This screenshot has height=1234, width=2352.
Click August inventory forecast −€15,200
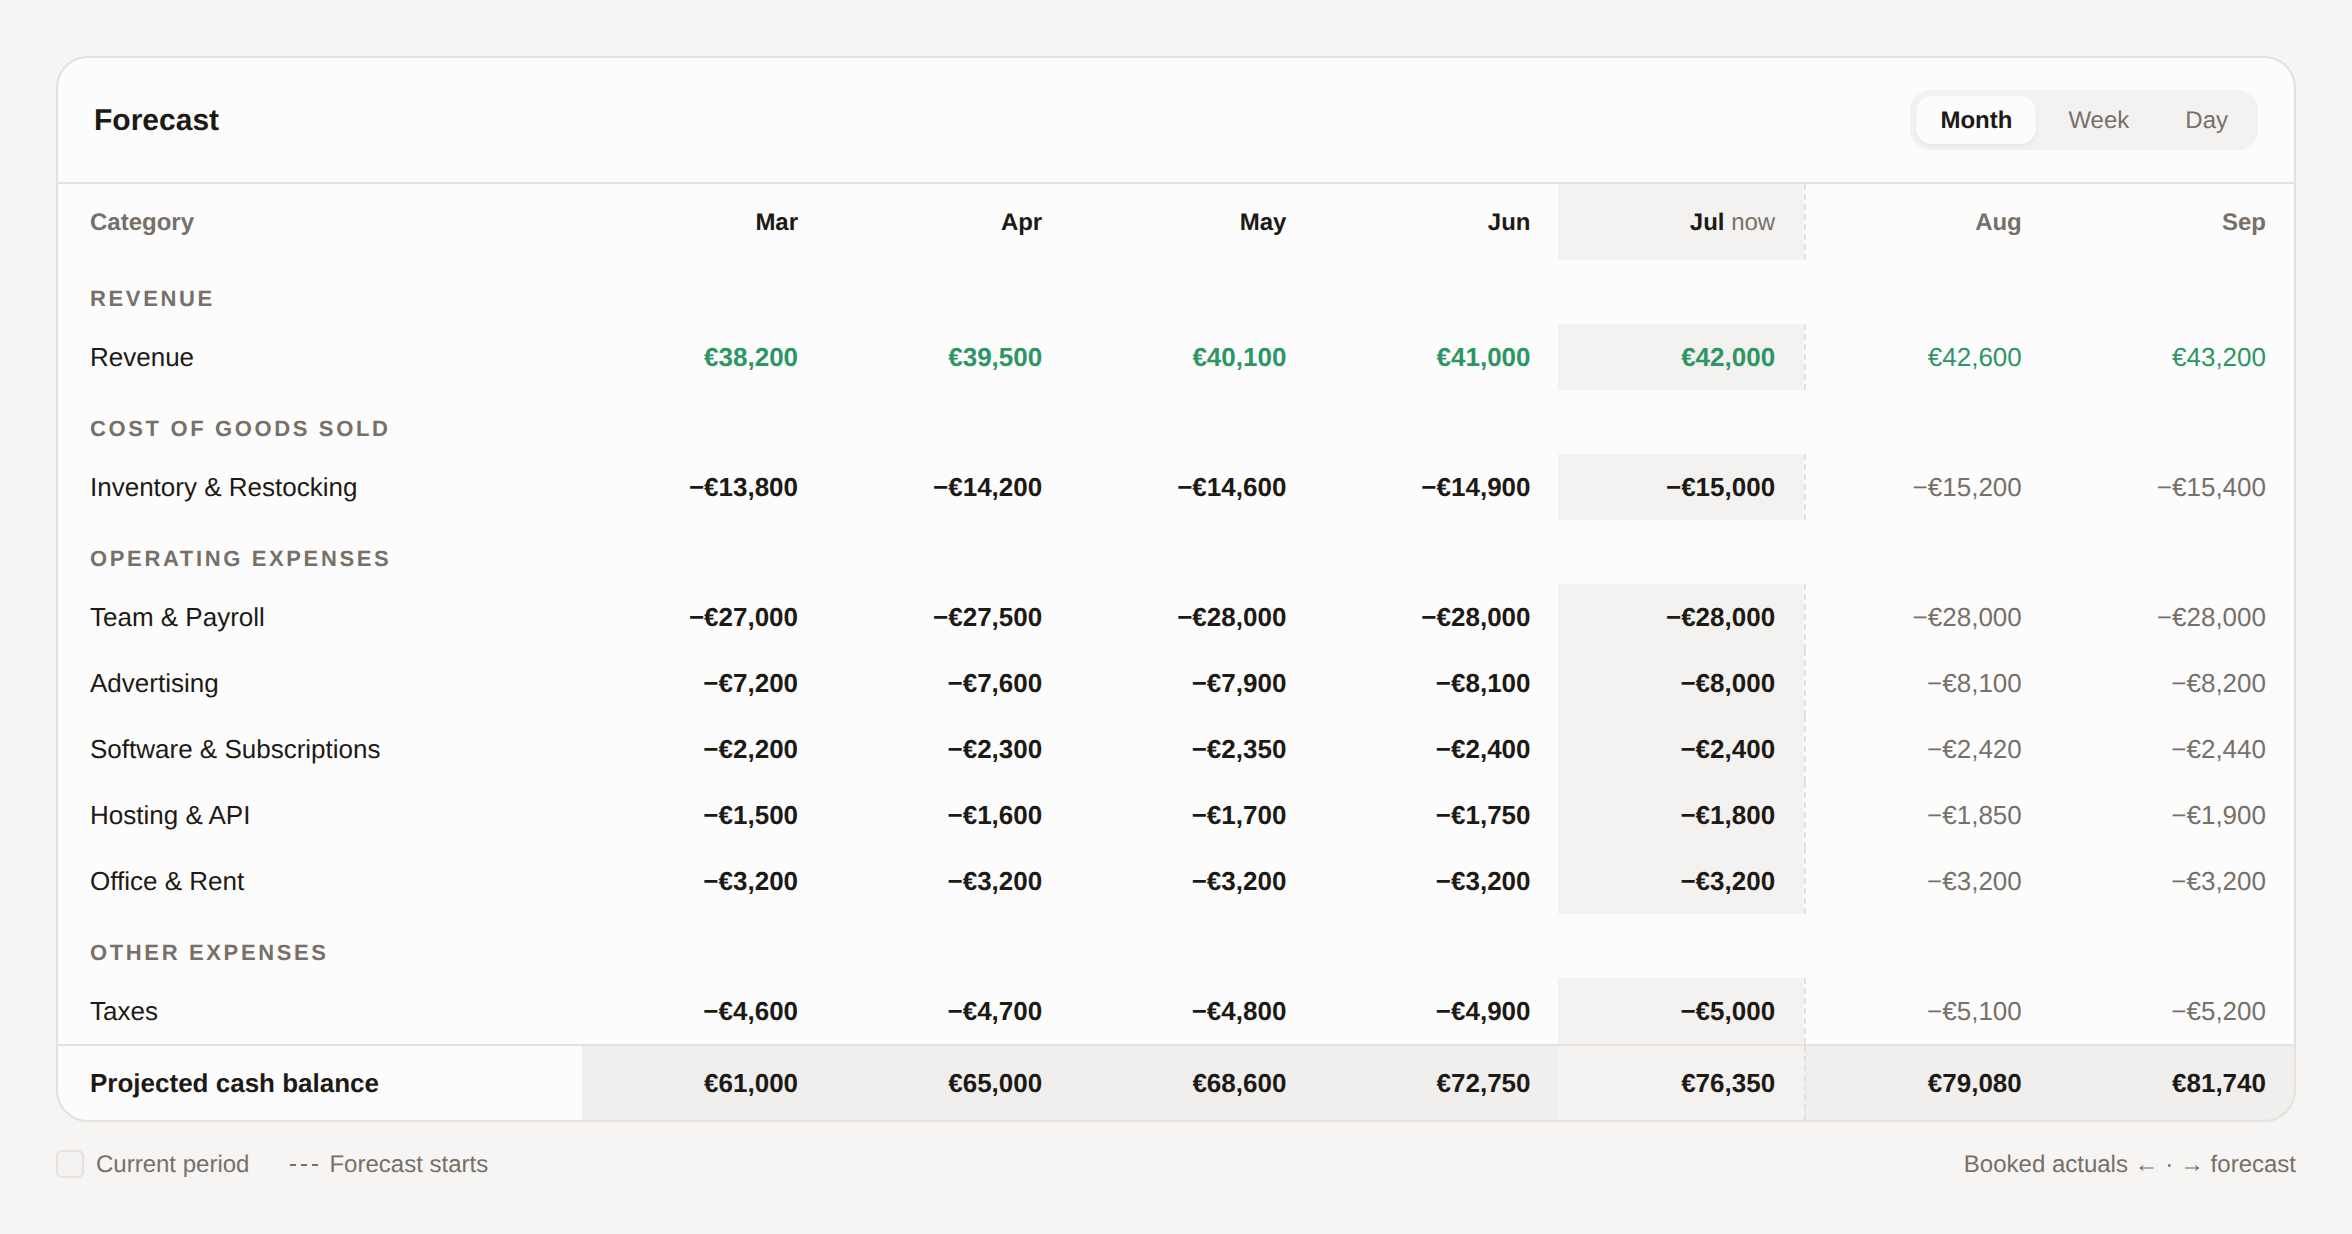pos(1967,487)
